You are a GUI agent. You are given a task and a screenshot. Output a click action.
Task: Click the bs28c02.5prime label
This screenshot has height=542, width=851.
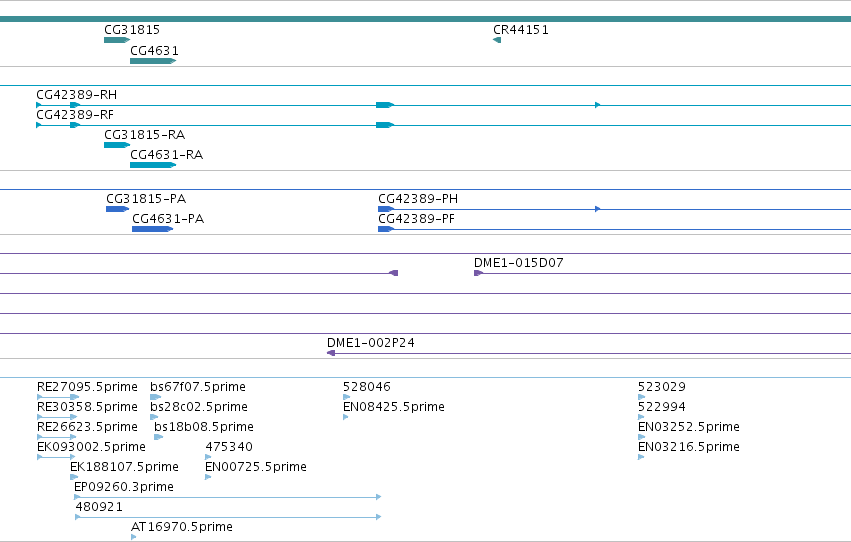coord(199,407)
